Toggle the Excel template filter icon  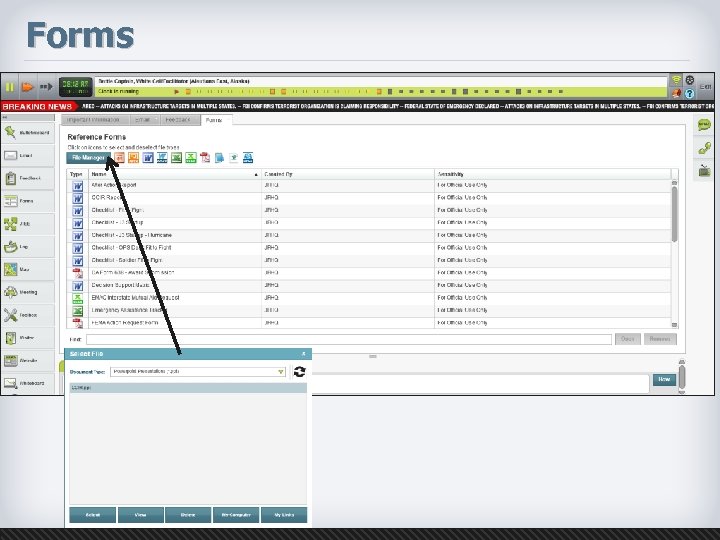[x=191, y=158]
